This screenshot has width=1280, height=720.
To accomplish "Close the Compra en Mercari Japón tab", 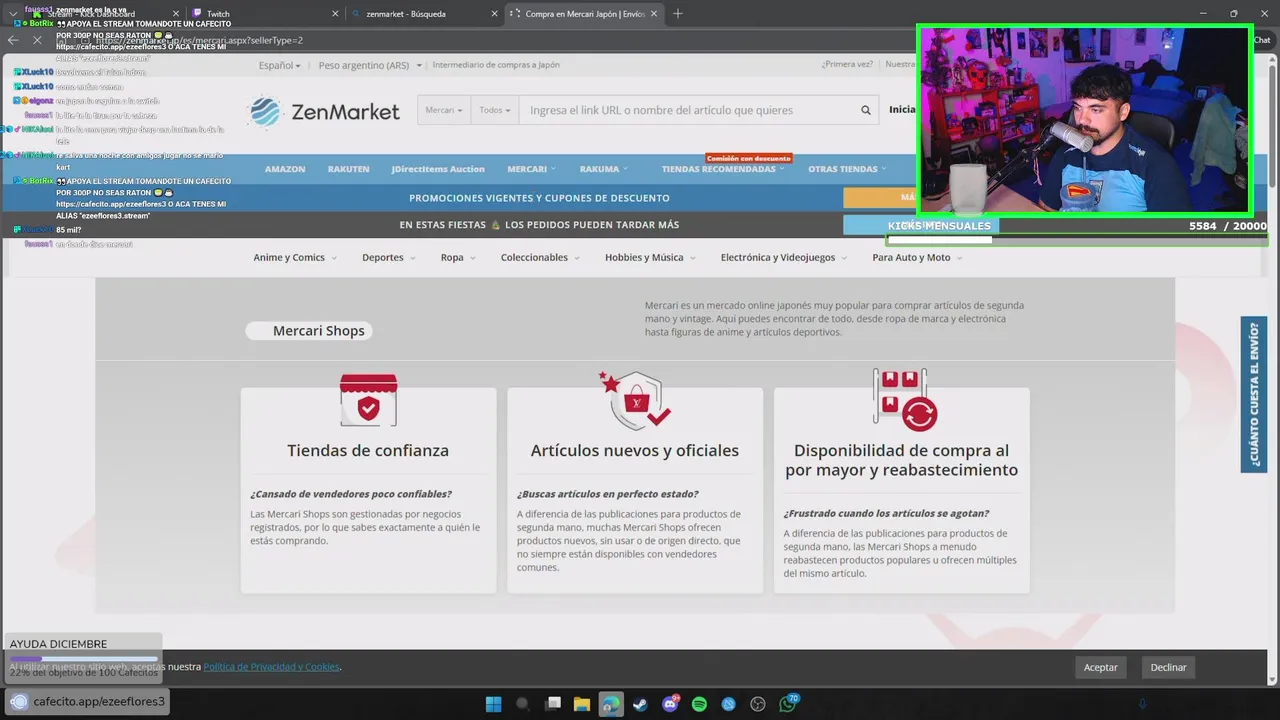I will [x=655, y=14].
